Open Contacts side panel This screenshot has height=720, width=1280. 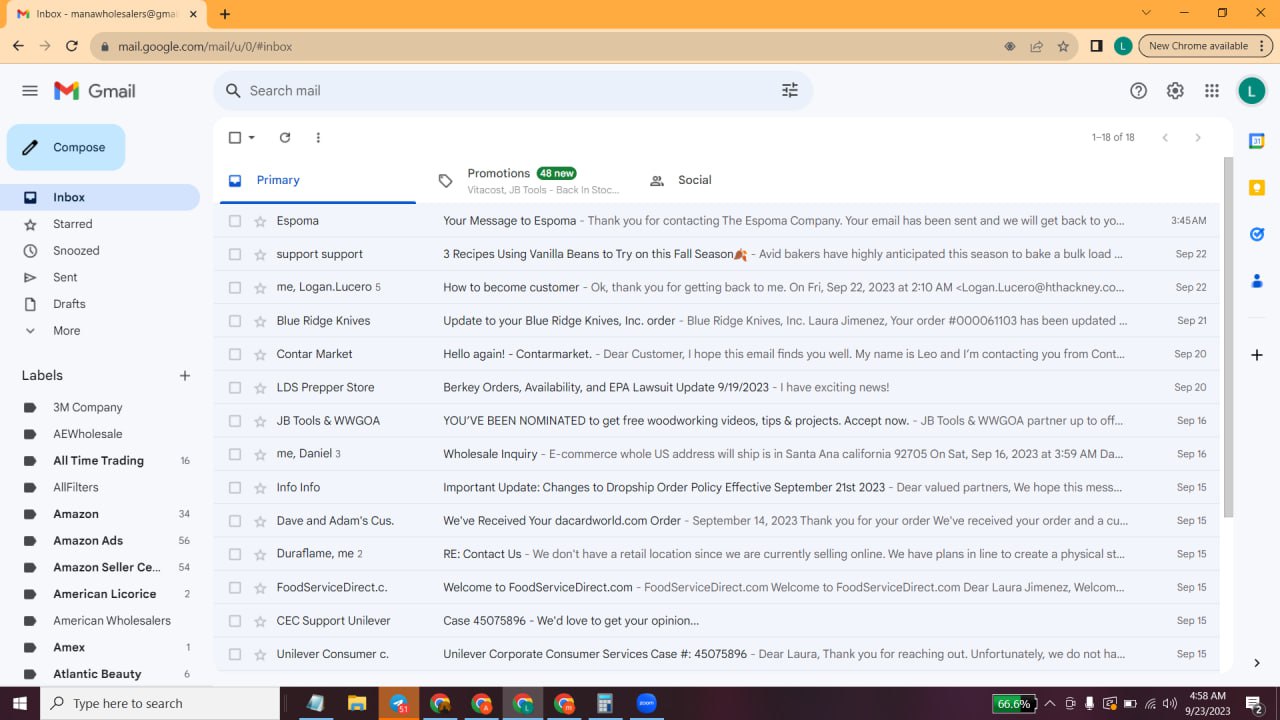pos(1257,281)
